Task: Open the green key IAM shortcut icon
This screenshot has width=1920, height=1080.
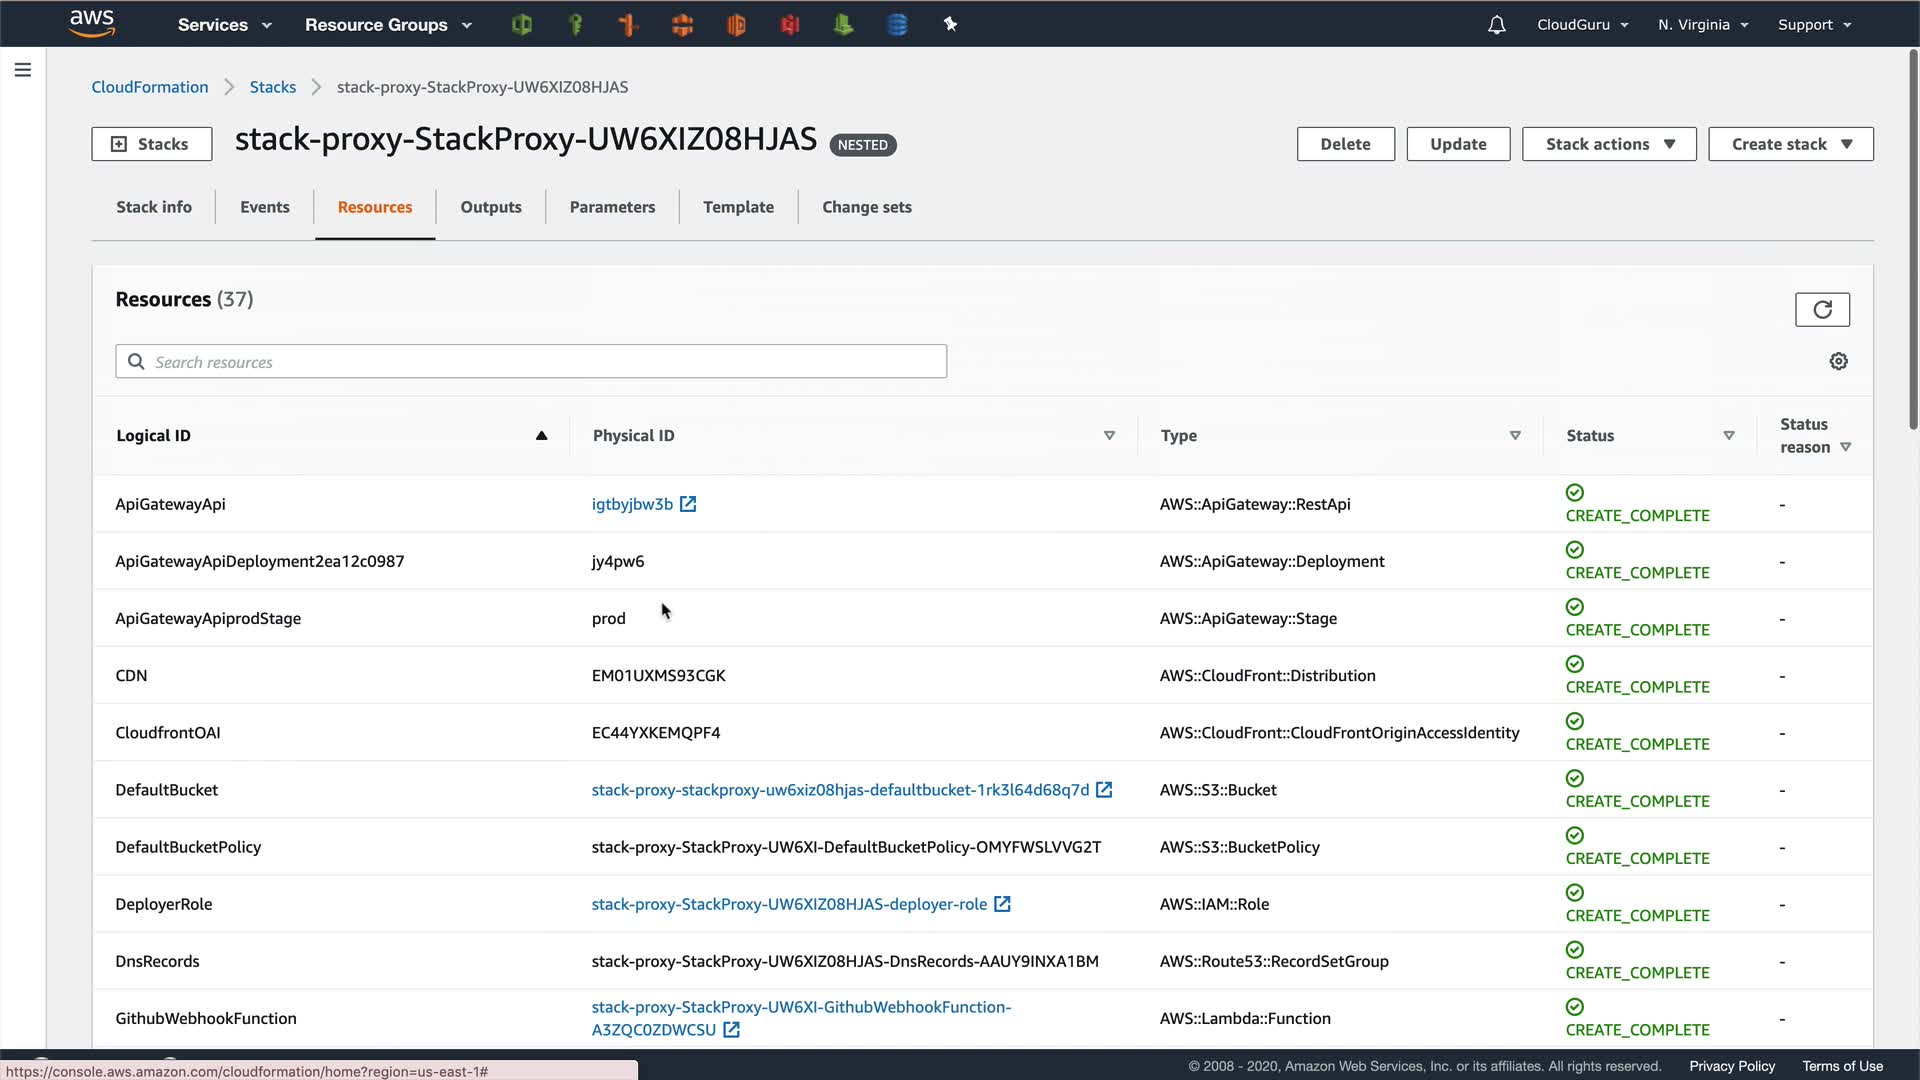Action: click(575, 25)
